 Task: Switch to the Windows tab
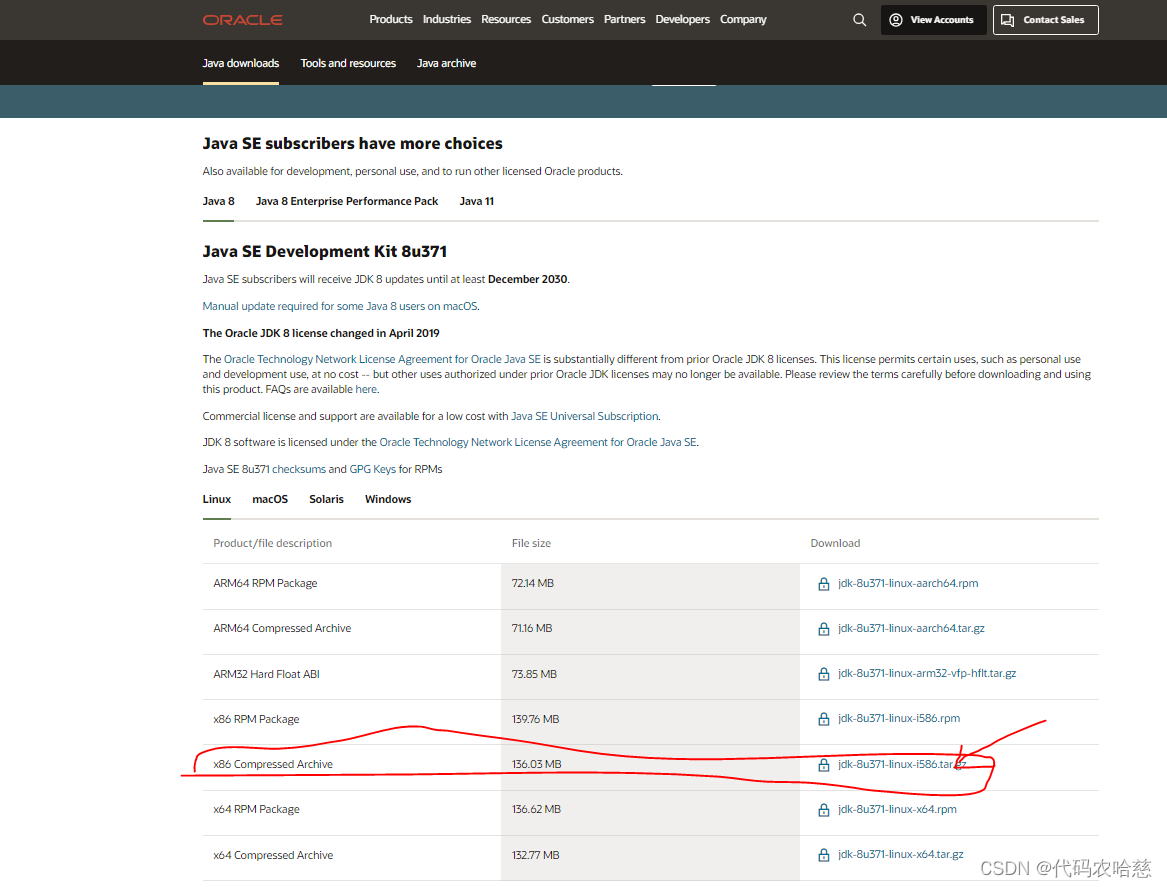pyautogui.click(x=388, y=499)
